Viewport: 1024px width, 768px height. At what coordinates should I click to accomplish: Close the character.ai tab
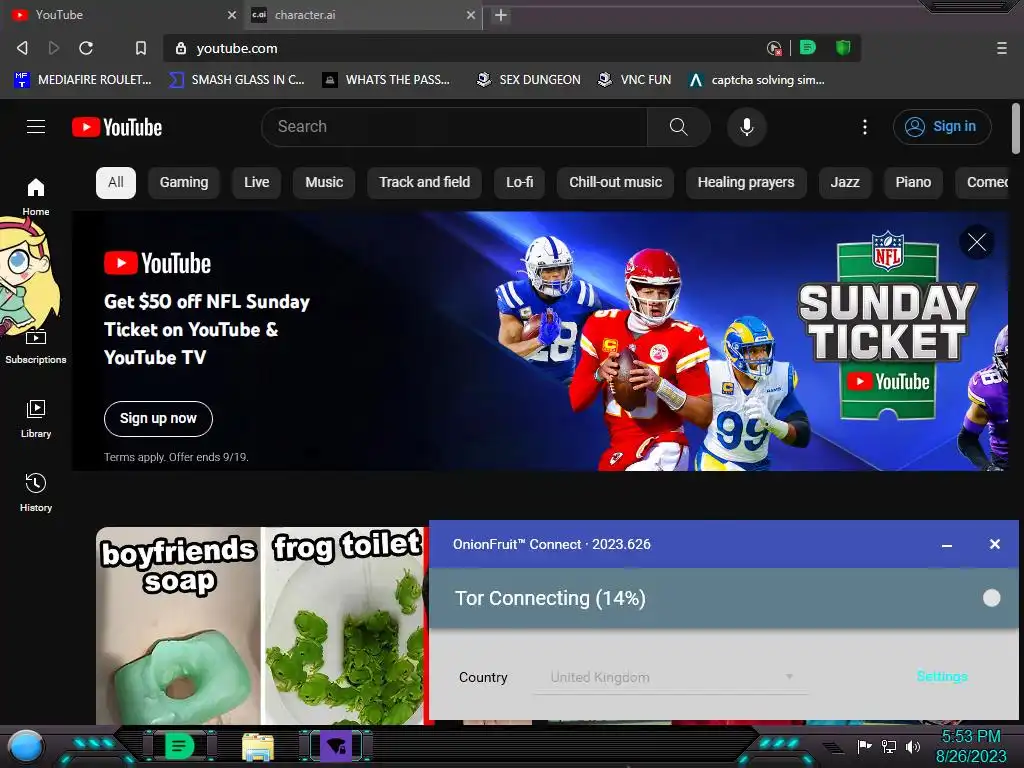tap(471, 15)
